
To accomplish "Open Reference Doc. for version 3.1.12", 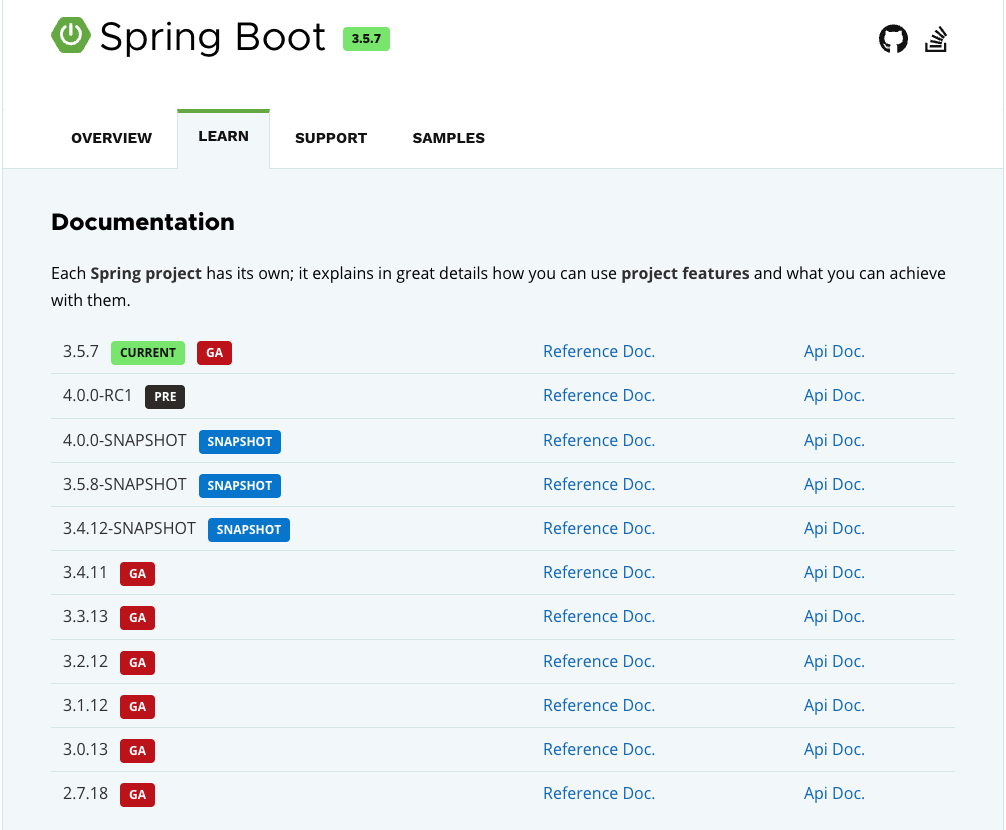I will point(599,706).
